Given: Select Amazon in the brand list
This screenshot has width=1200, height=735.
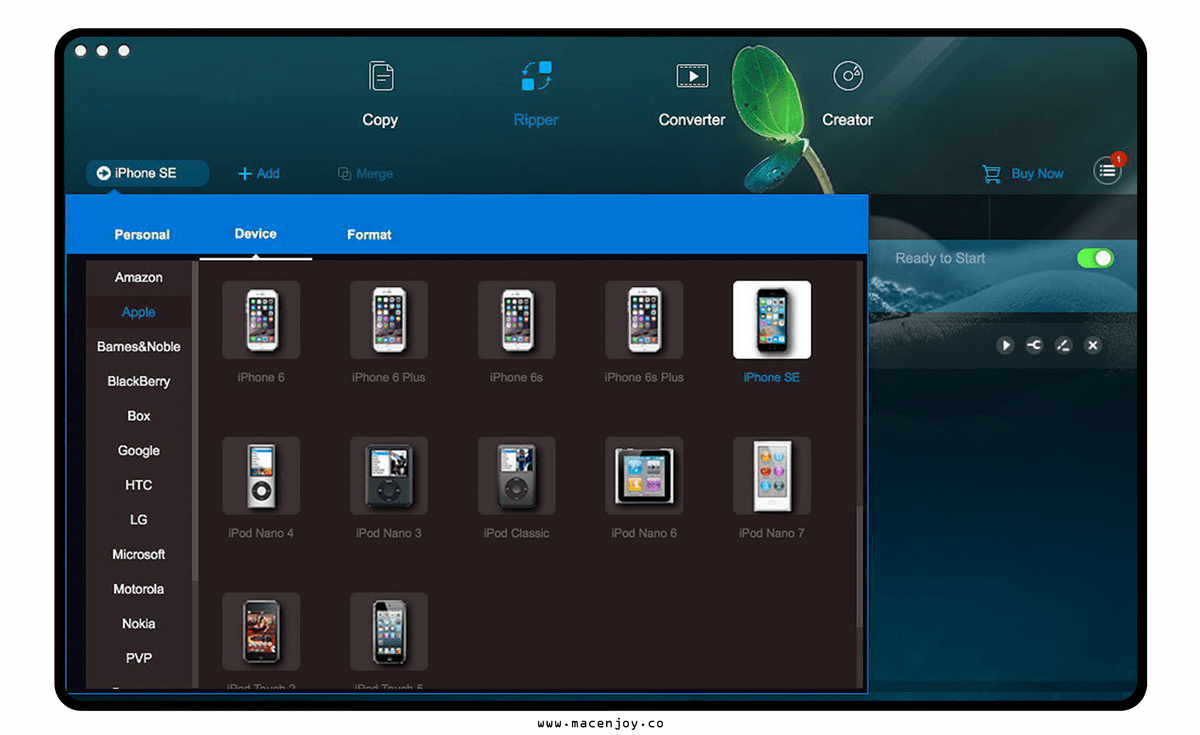Looking at the screenshot, I should click(x=139, y=278).
